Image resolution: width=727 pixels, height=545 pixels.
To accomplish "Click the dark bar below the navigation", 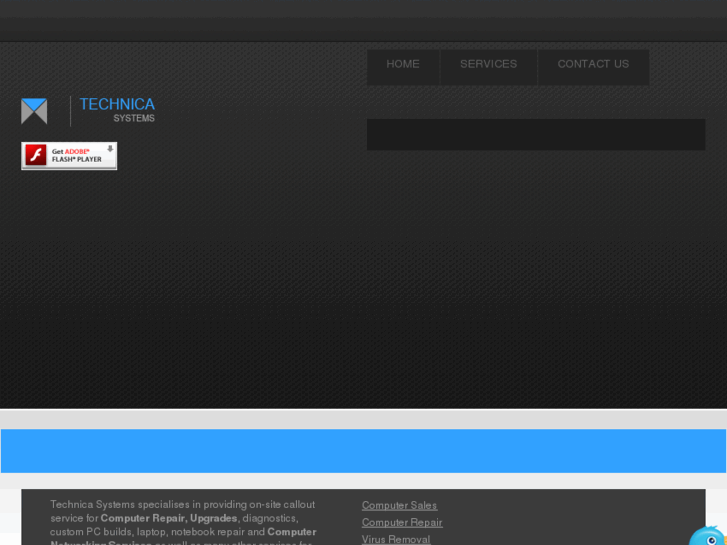I will [x=536, y=135].
